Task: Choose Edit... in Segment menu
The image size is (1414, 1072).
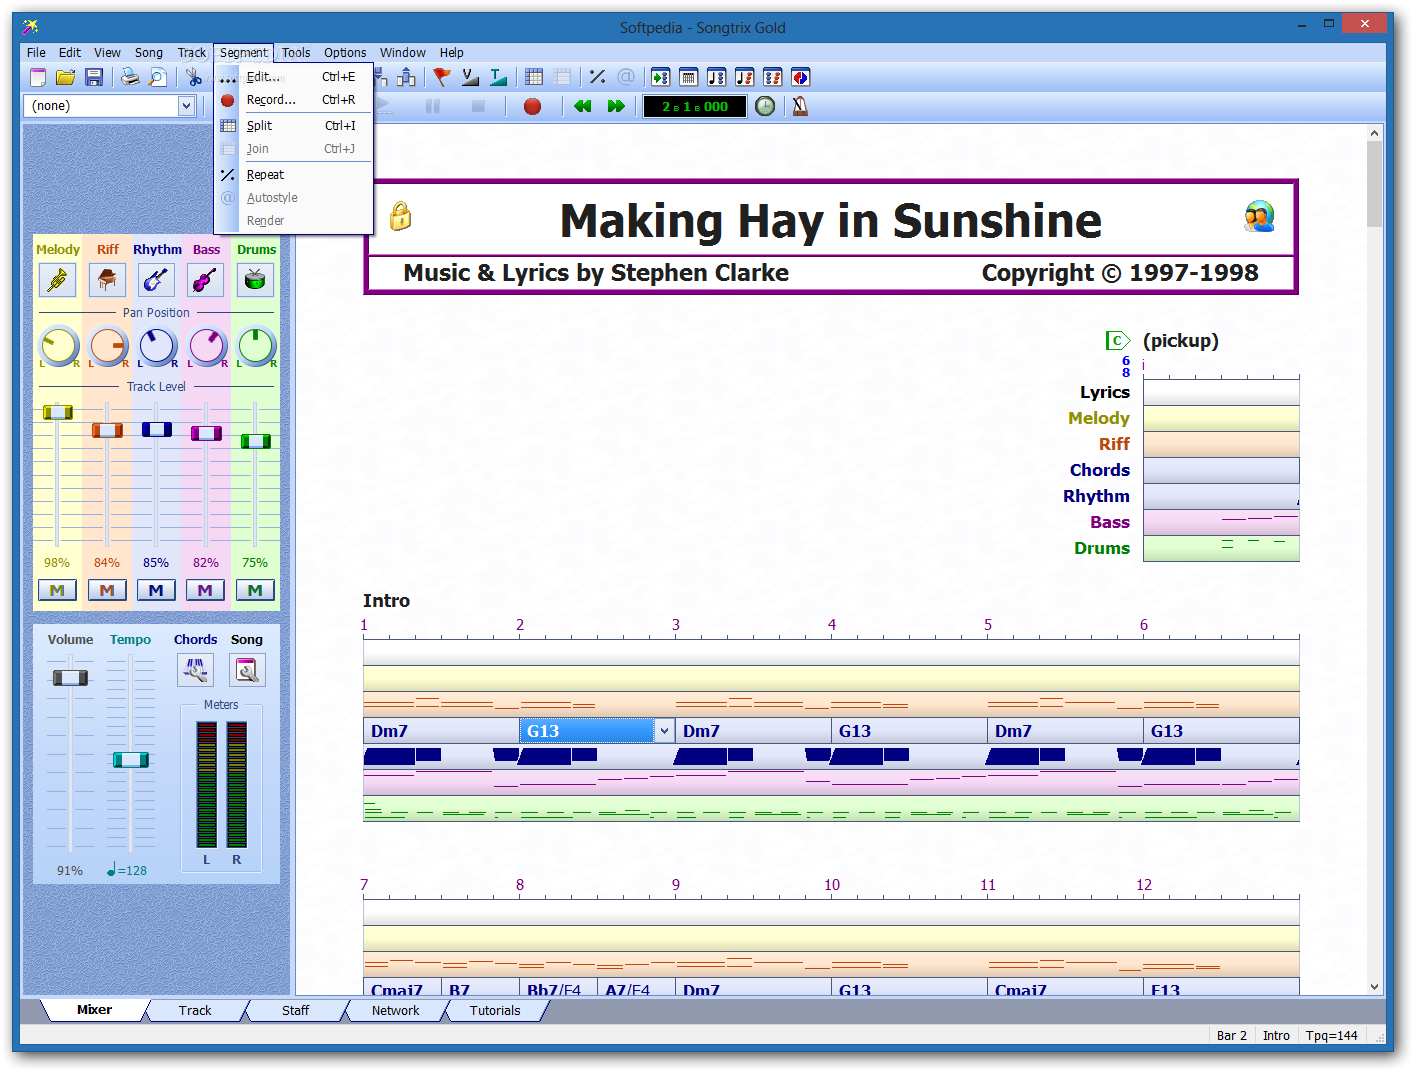Action: click(294, 77)
